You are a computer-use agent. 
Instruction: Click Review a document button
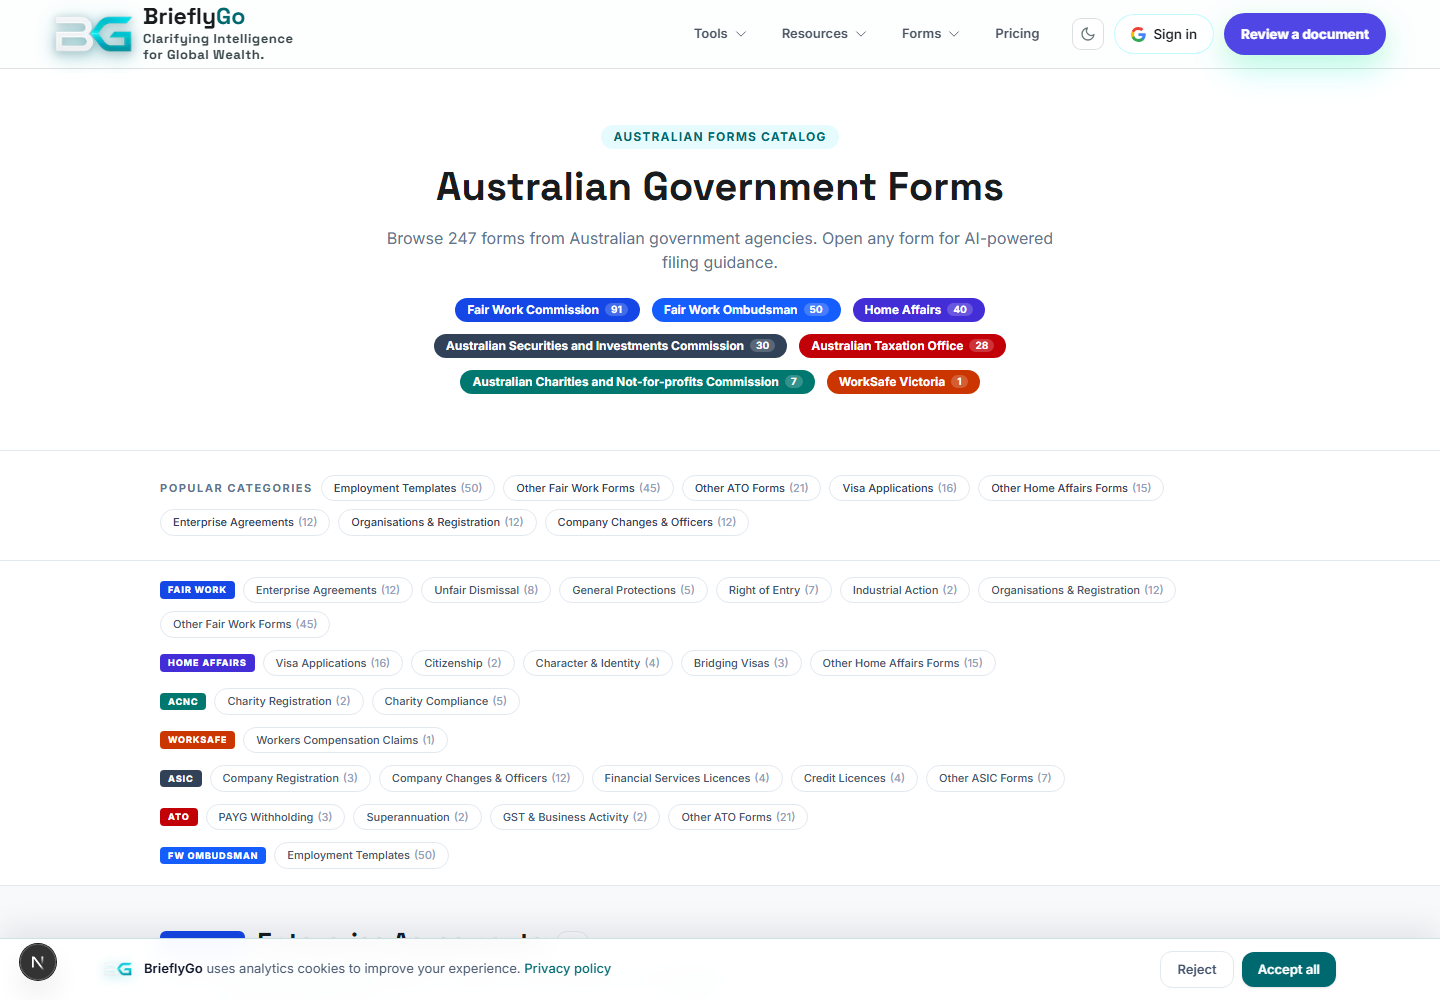tap(1305, 34)
